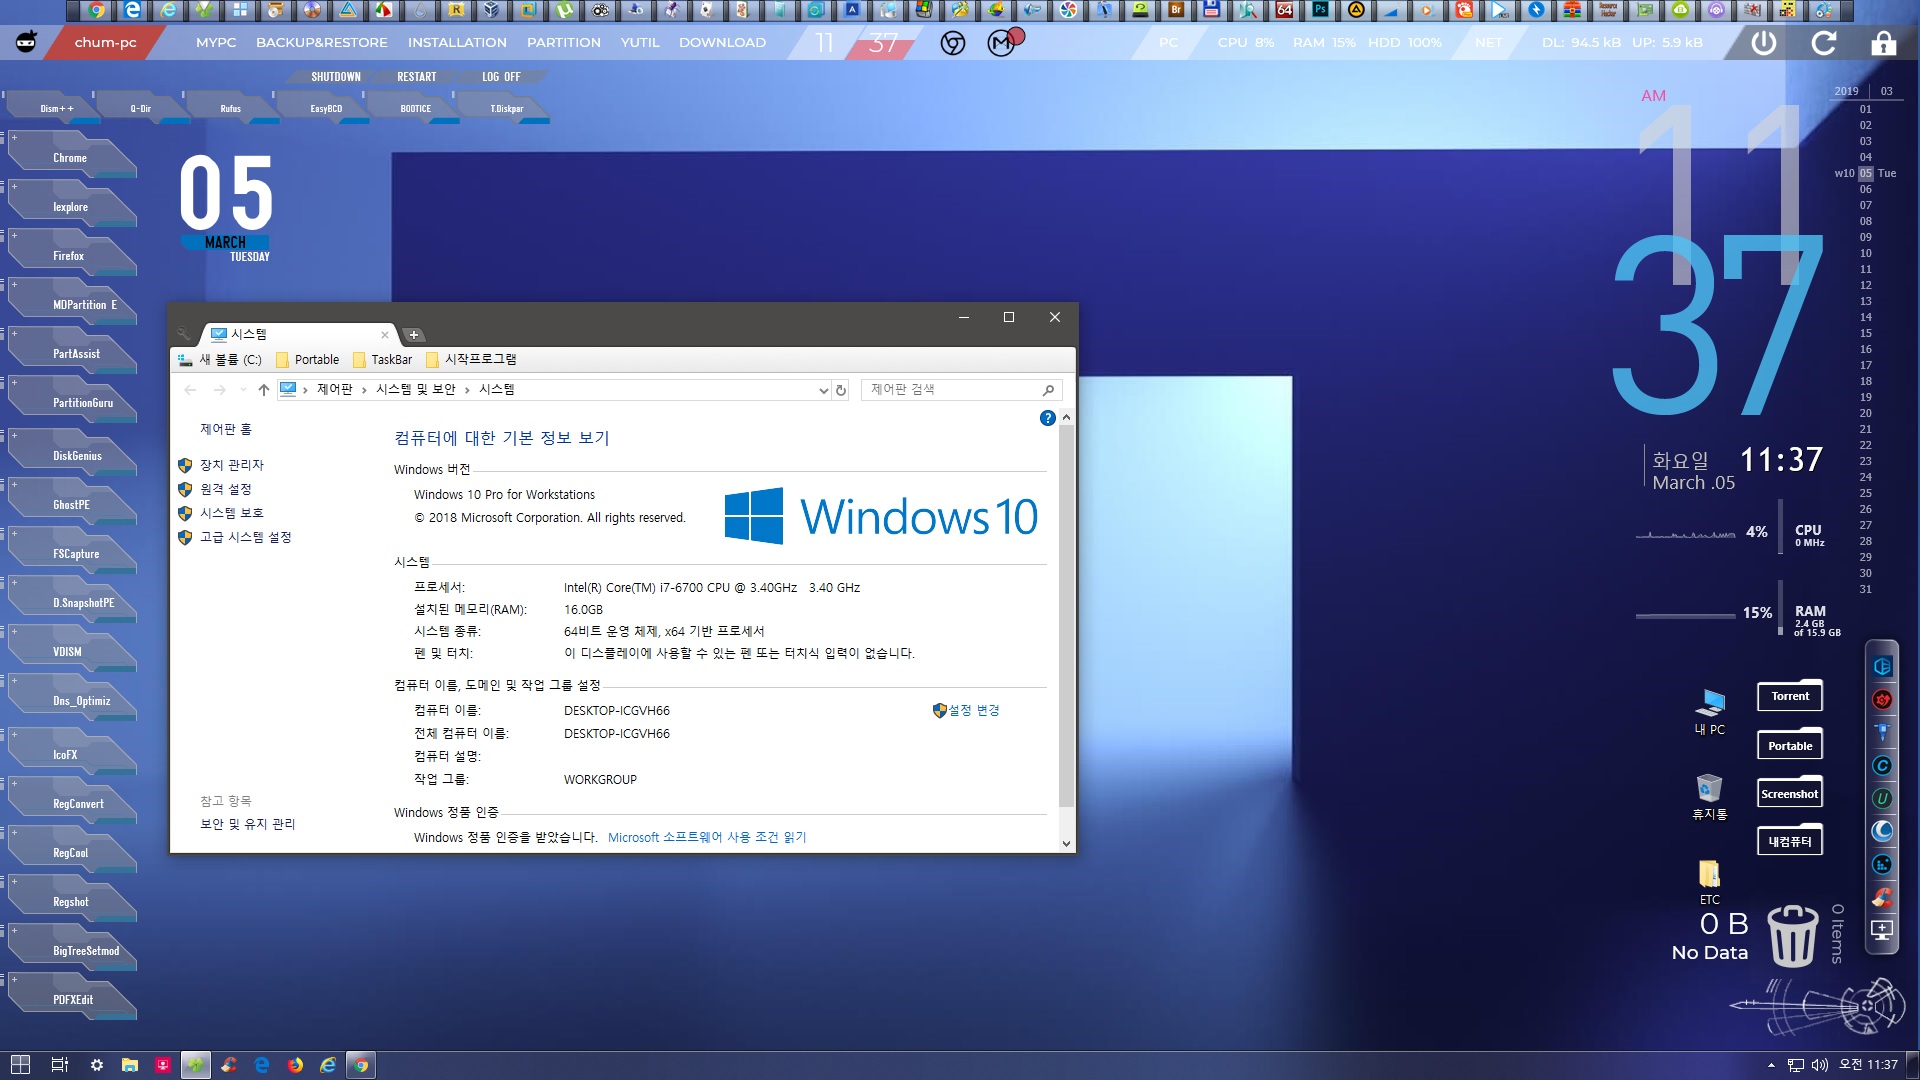Click the large trash can widget
This screenshot has width=1920, height=1080.
1793,935
